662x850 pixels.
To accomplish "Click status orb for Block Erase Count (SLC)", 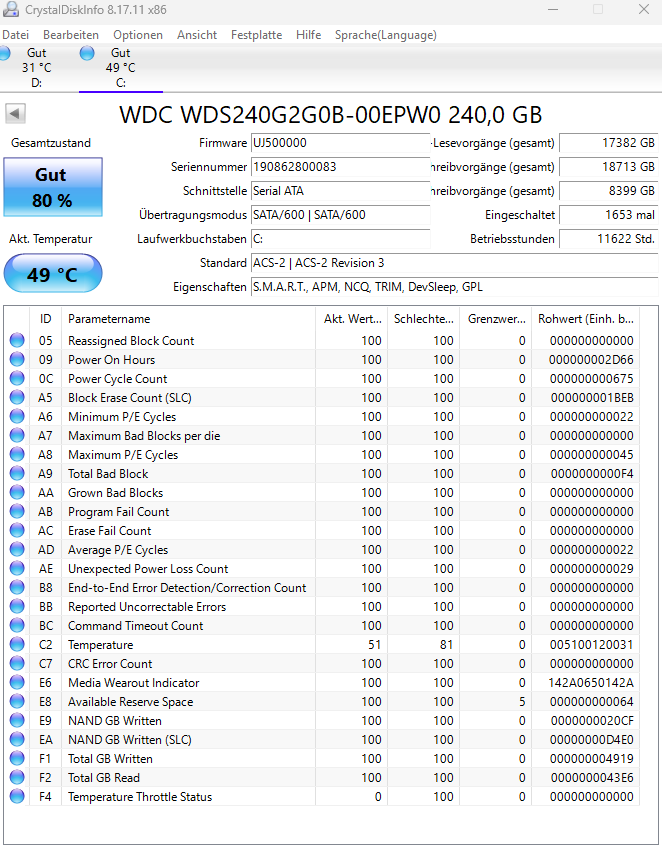I will [x=17, y=397].
